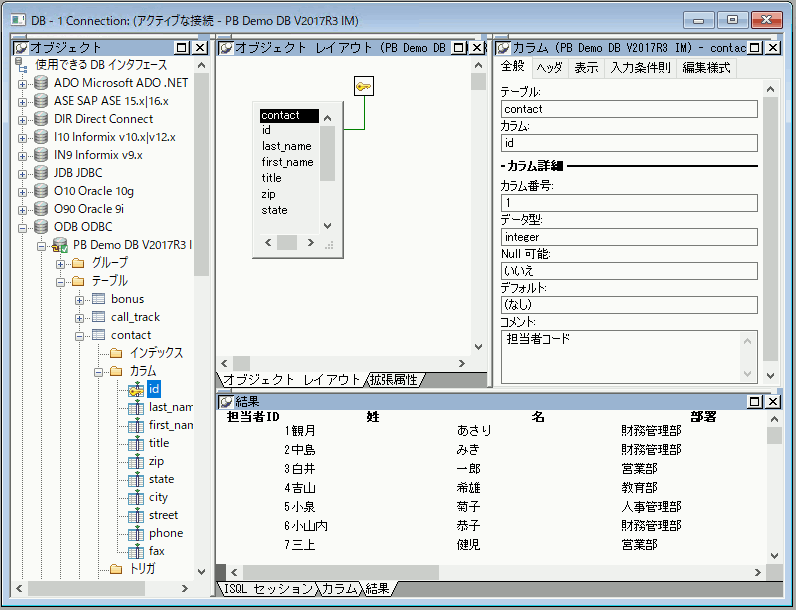The height and width of the screenshot is (610, 796).
Task: Click the phone column icon
Action: (136, 533)
